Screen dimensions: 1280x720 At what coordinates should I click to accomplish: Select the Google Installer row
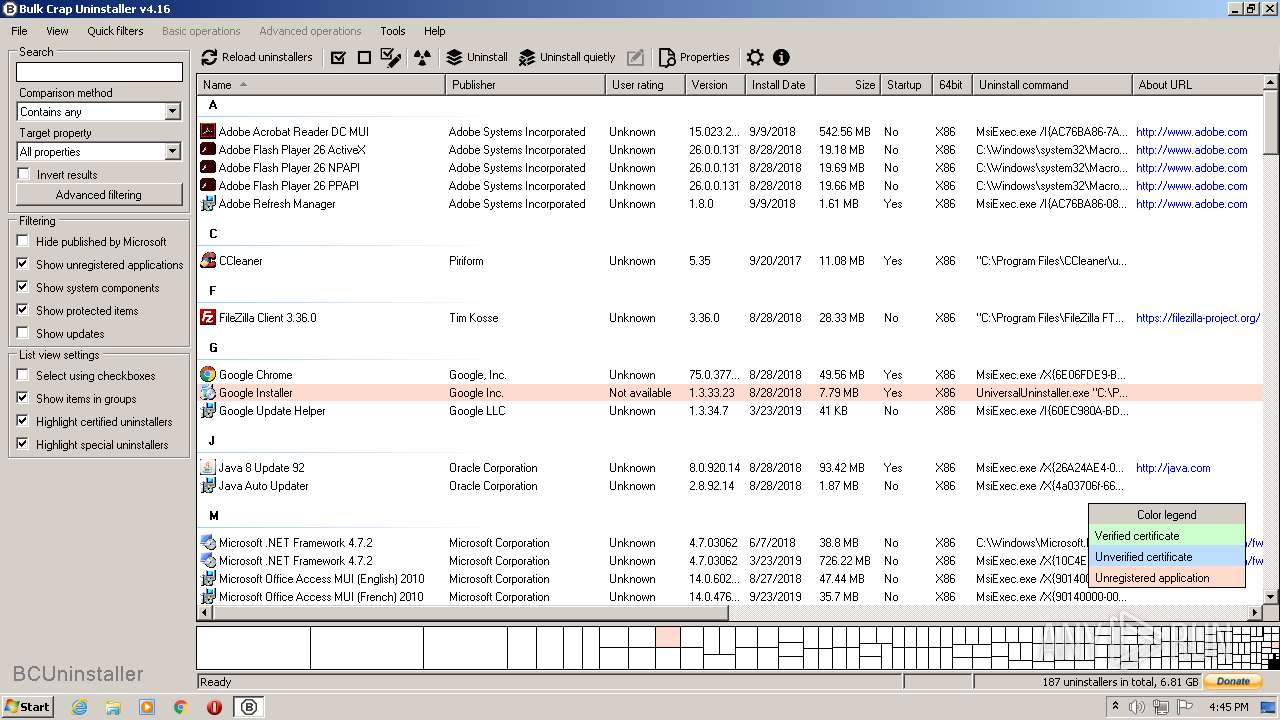point(730,393)
